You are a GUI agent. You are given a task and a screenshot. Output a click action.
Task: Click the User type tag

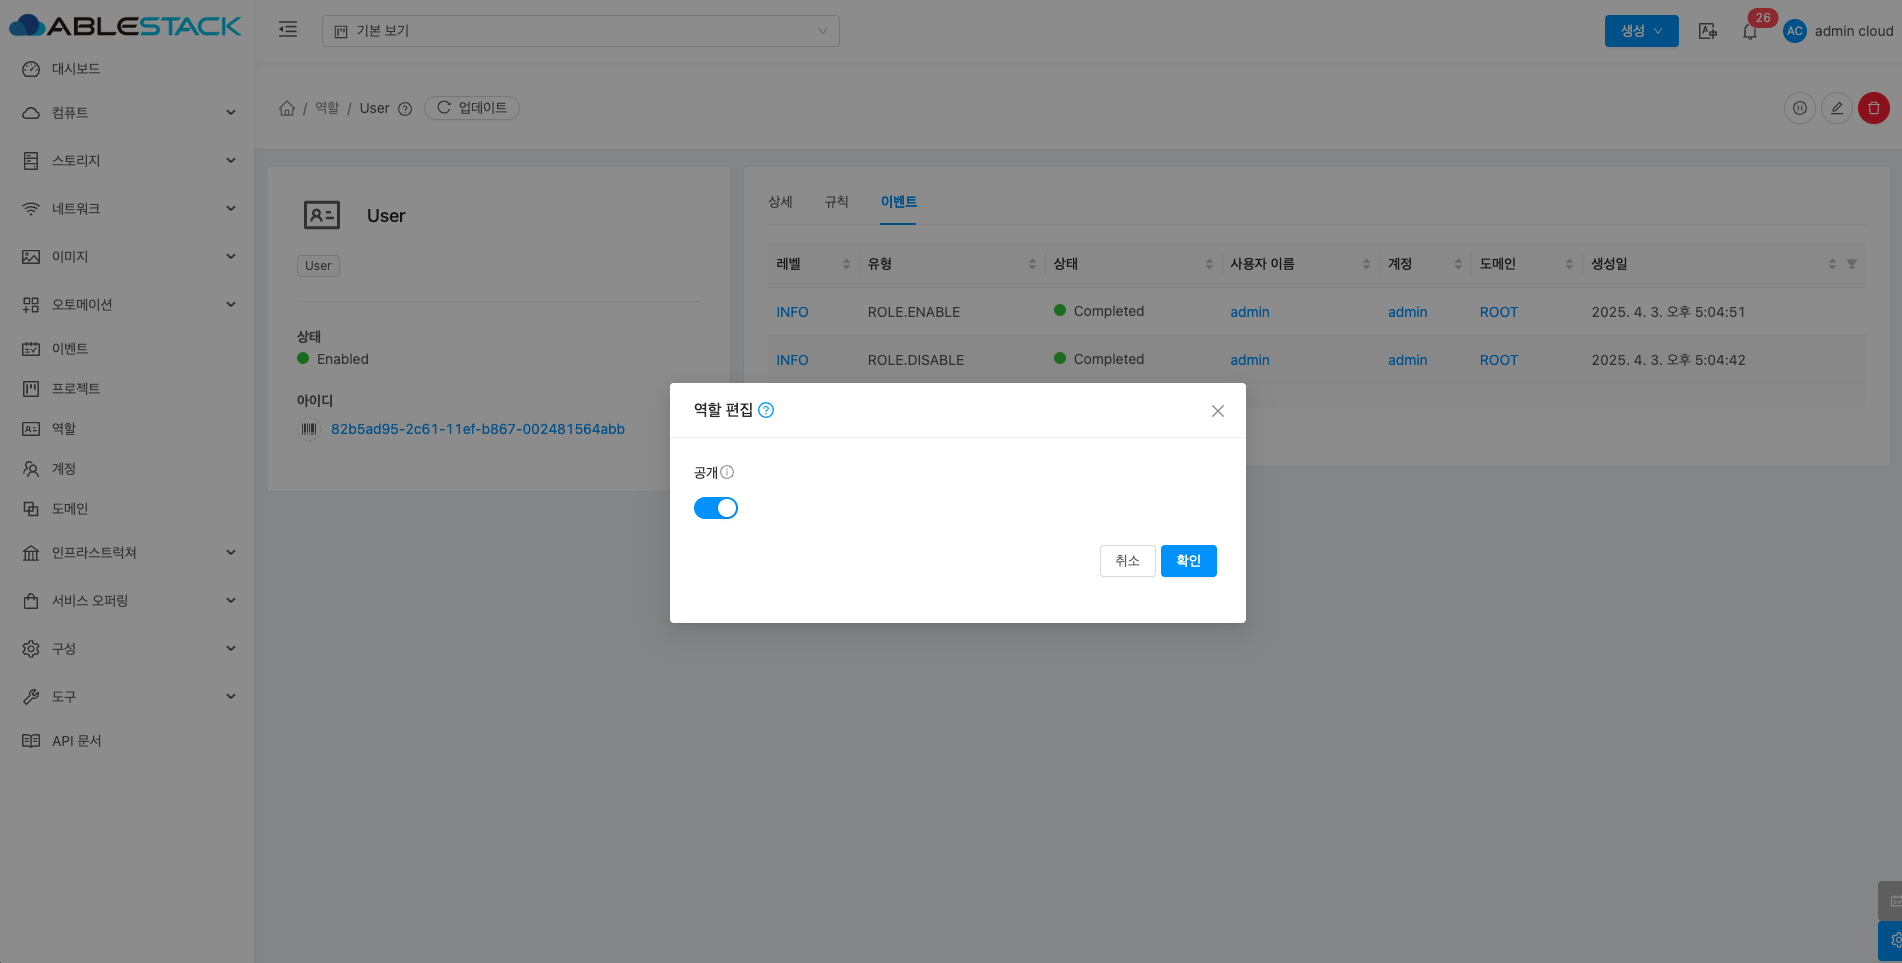point(318,266)
